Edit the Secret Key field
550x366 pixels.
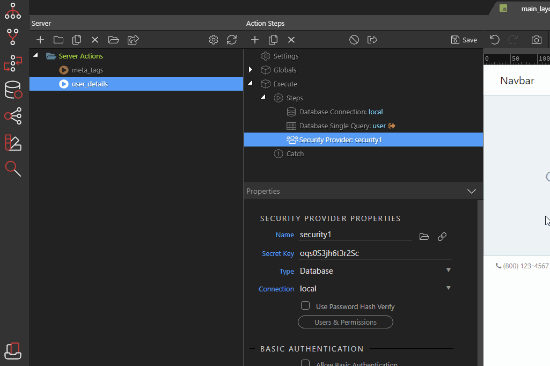(x=375, y=253)
